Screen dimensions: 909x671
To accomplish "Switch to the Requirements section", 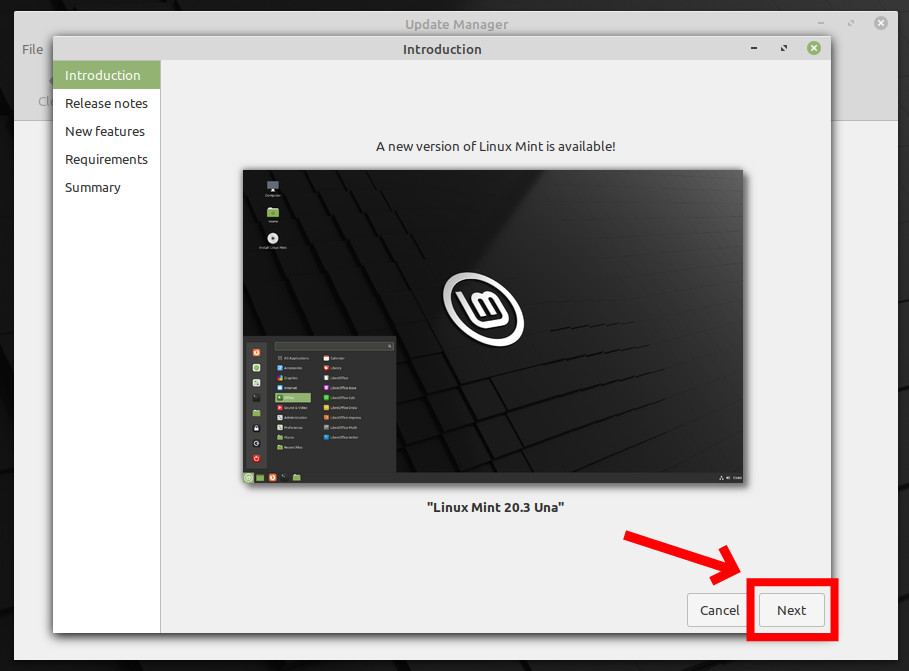I will pos(107,159).
